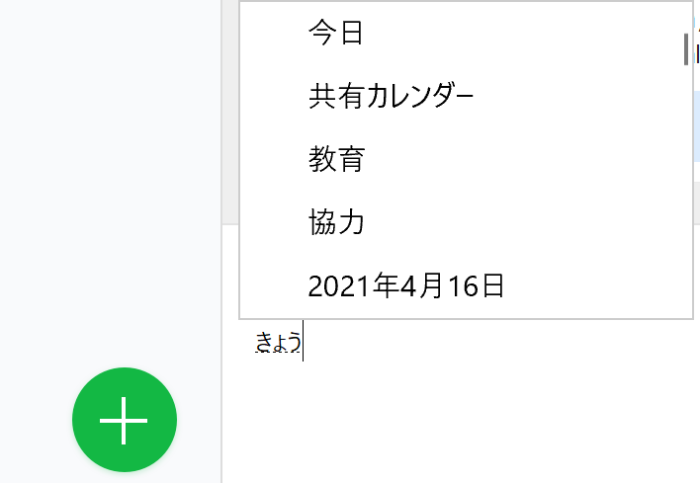
Task: Click blank space right of 2021年4月16日 row
Action: point(594,286)
